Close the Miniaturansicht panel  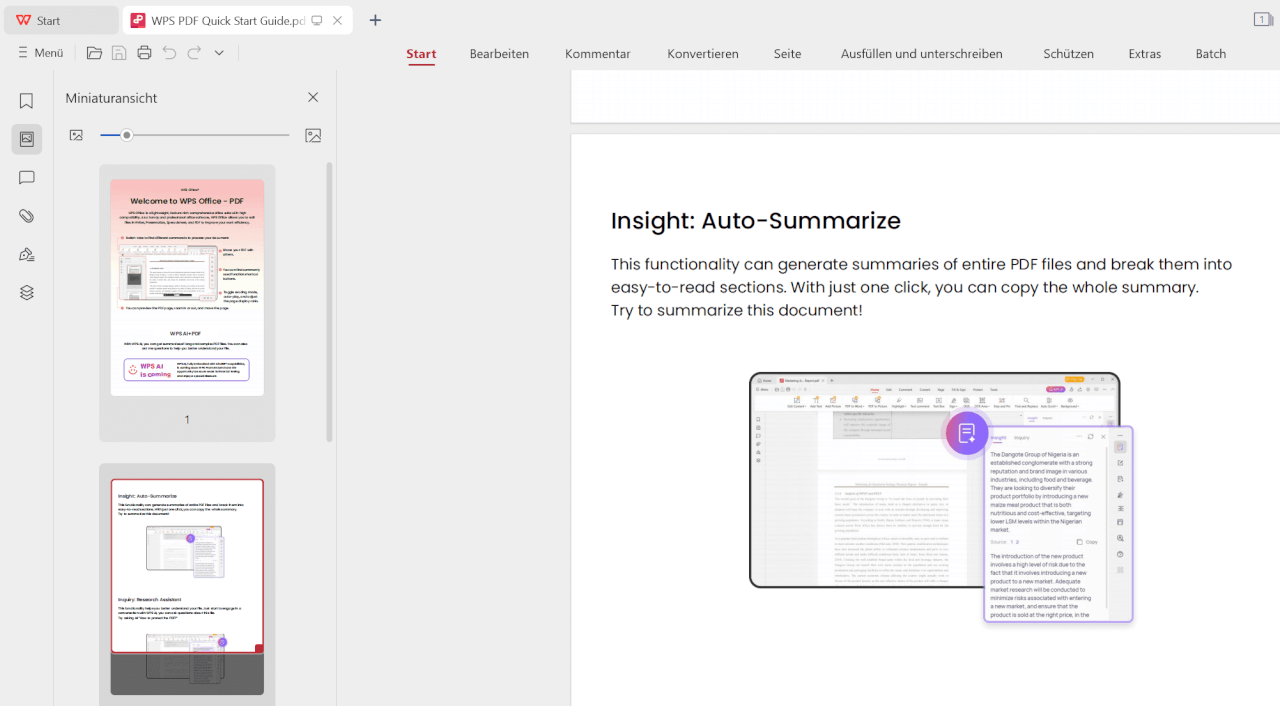pos(313,97)
